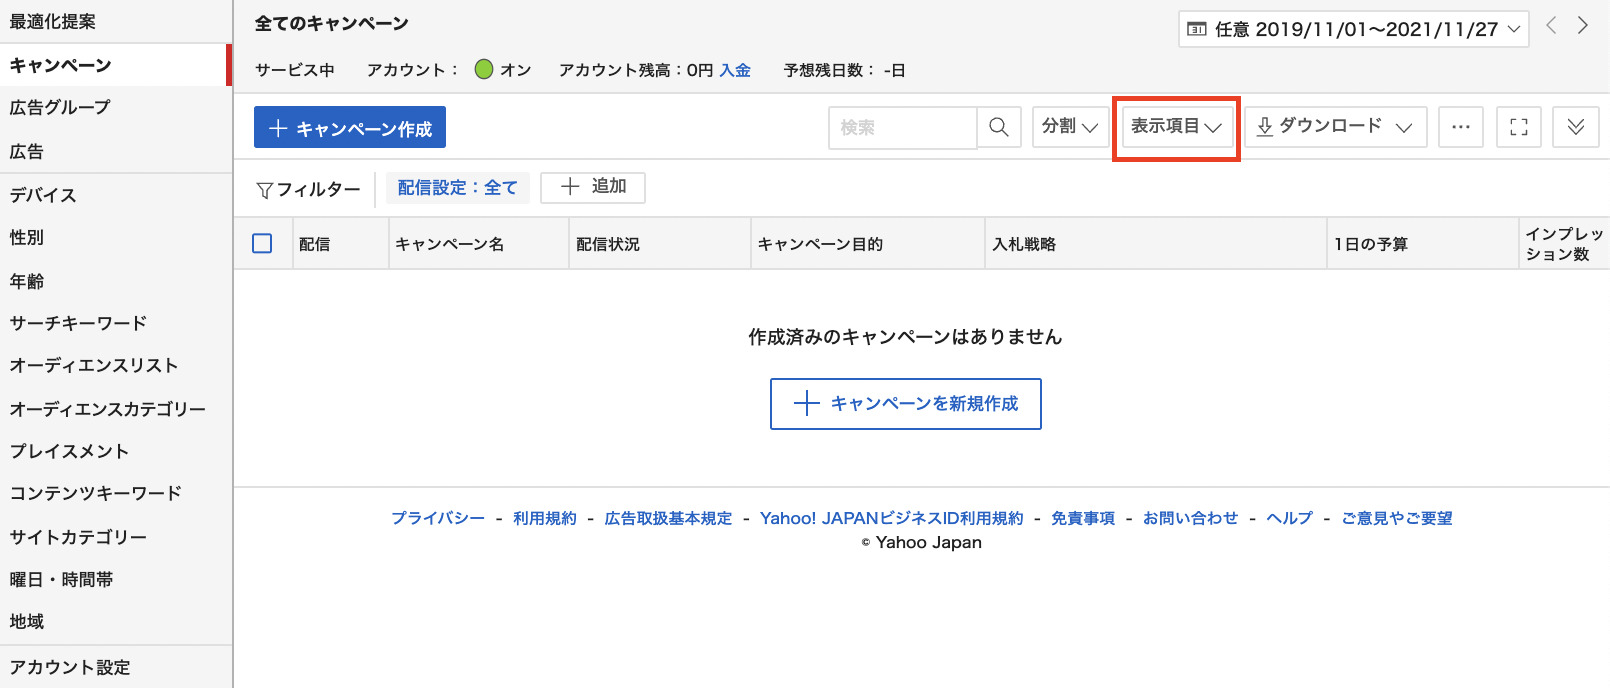The height and width of the screenshot is (688, 1610).
Task: Open サーチキーワード in the sidebar
Action: (x=78, y=323)
